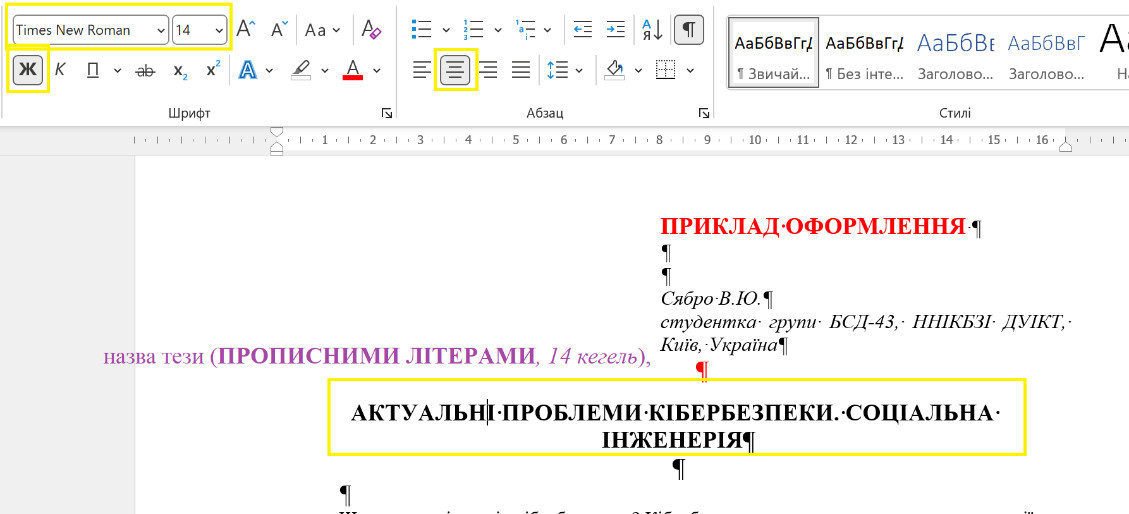1129x514 pixels.
Task: Open line spacing options dropdown
Action: tap(558, 70)
